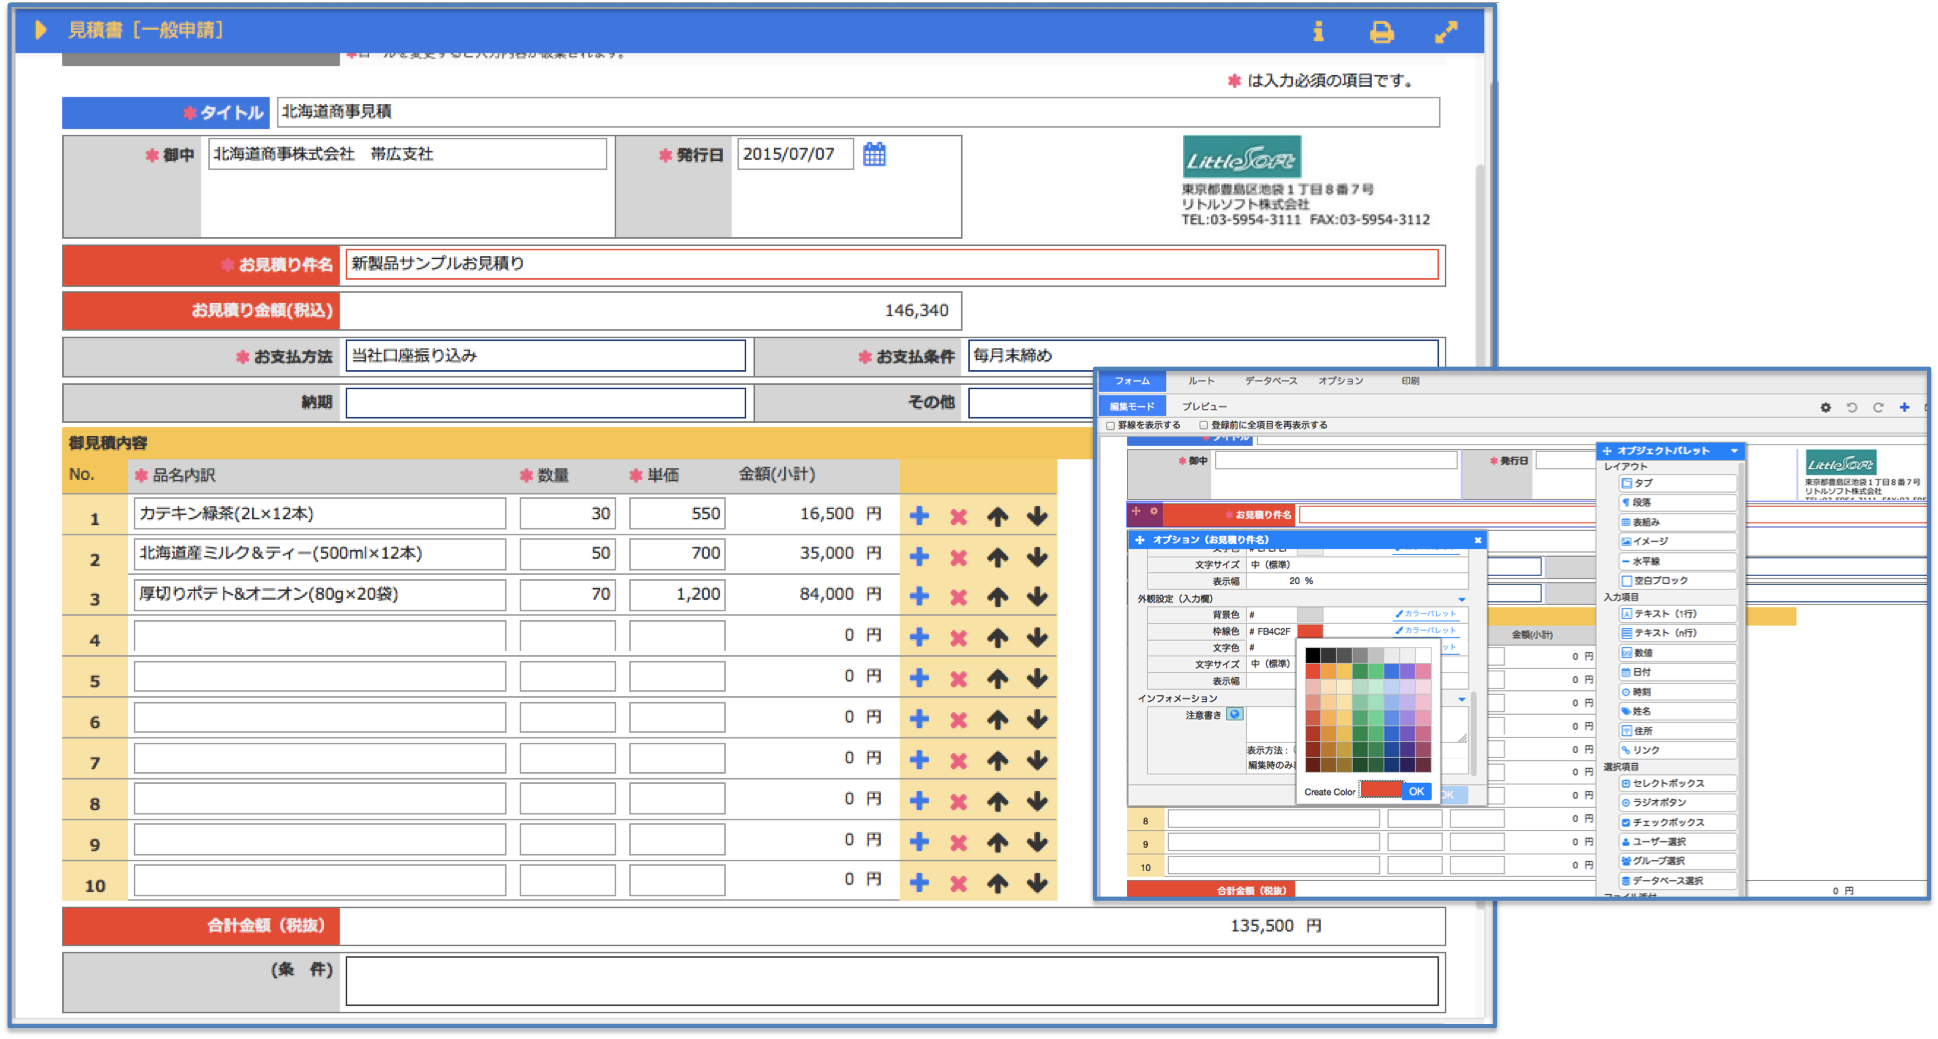Move row 9 up
Screen dimensions: 1938x1039
997,843
